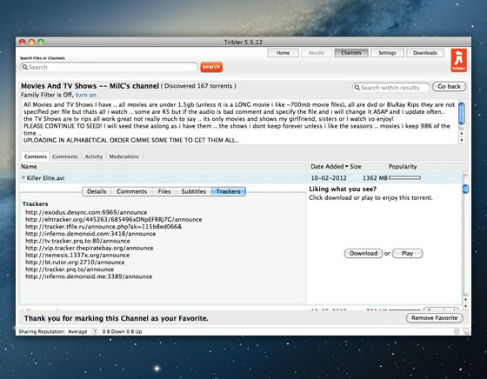The height and width of the screenshot is (379, 487).
Task: Select the inferno.demonoid.me tracker URL
Action: (x=89, y=277)
